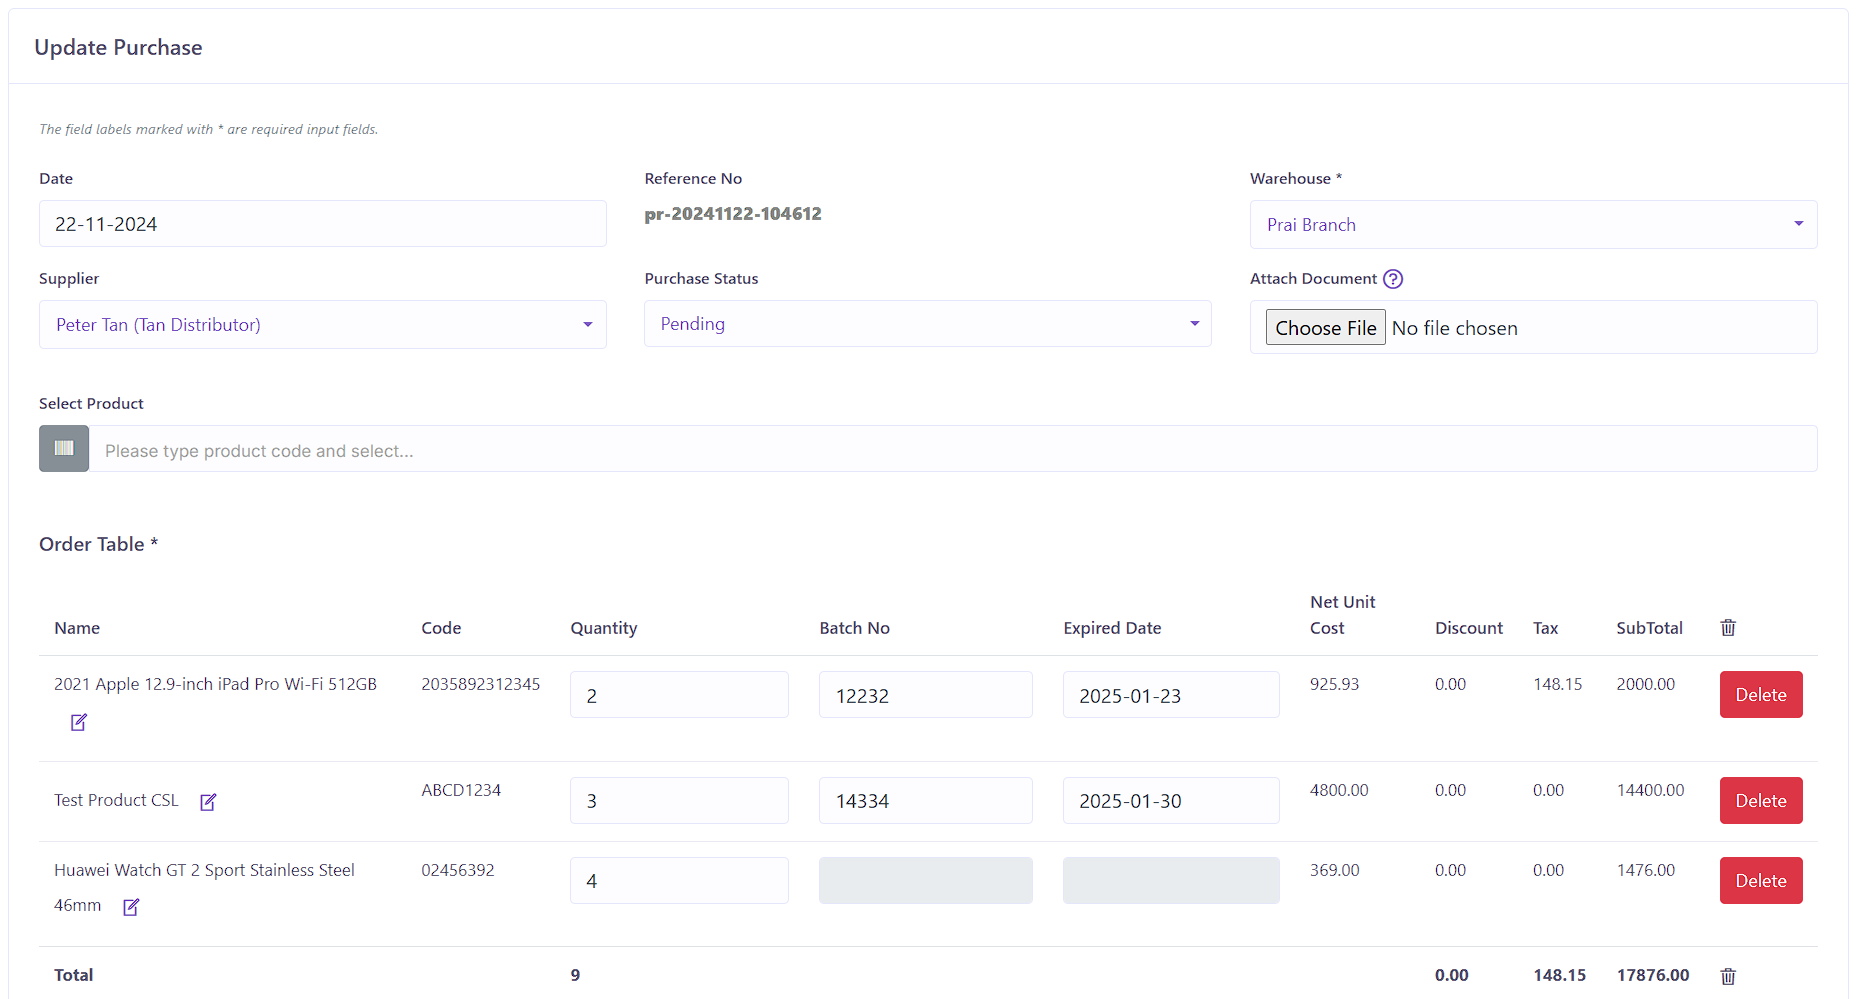
Task: Click edit icon next to Test Product CSL
Action: click(208, 802)
